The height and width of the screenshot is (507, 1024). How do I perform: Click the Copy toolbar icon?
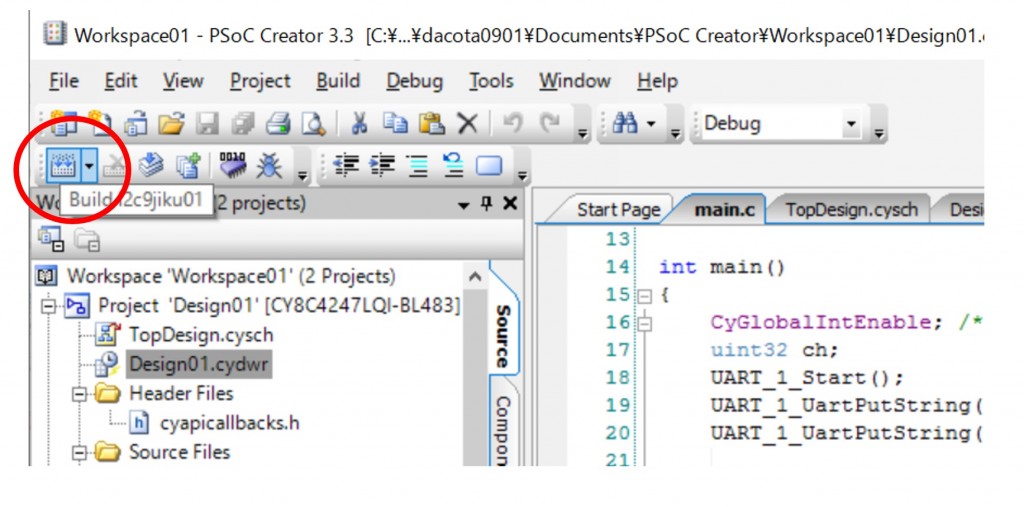395,123
